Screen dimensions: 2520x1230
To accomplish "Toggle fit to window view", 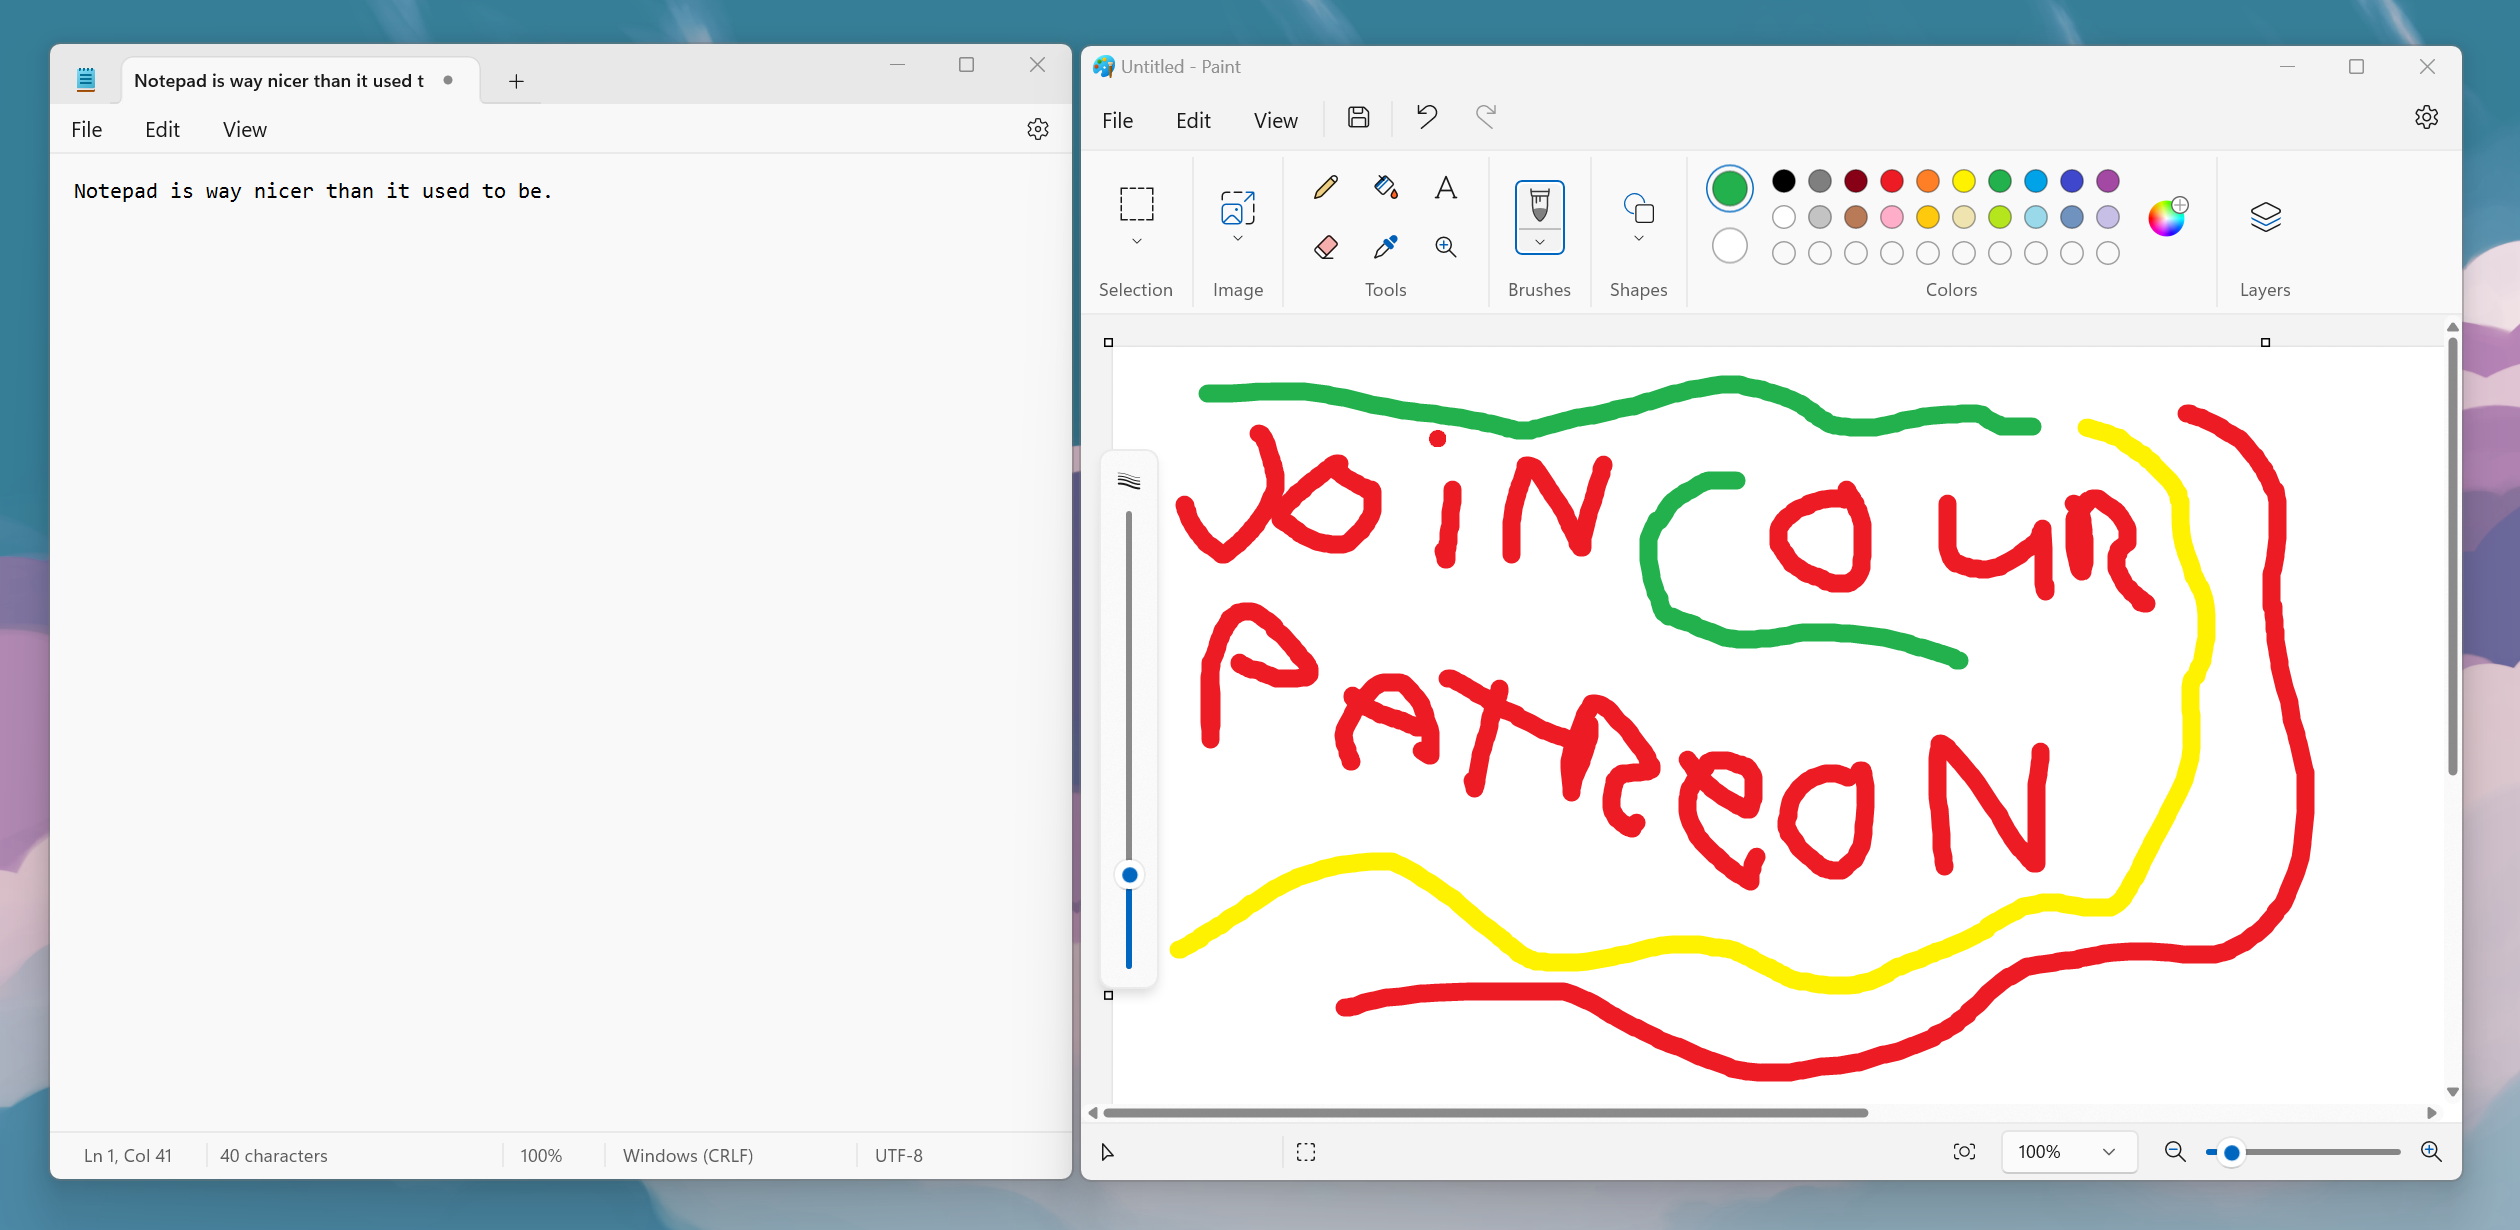I will tap(1964, 1152).
